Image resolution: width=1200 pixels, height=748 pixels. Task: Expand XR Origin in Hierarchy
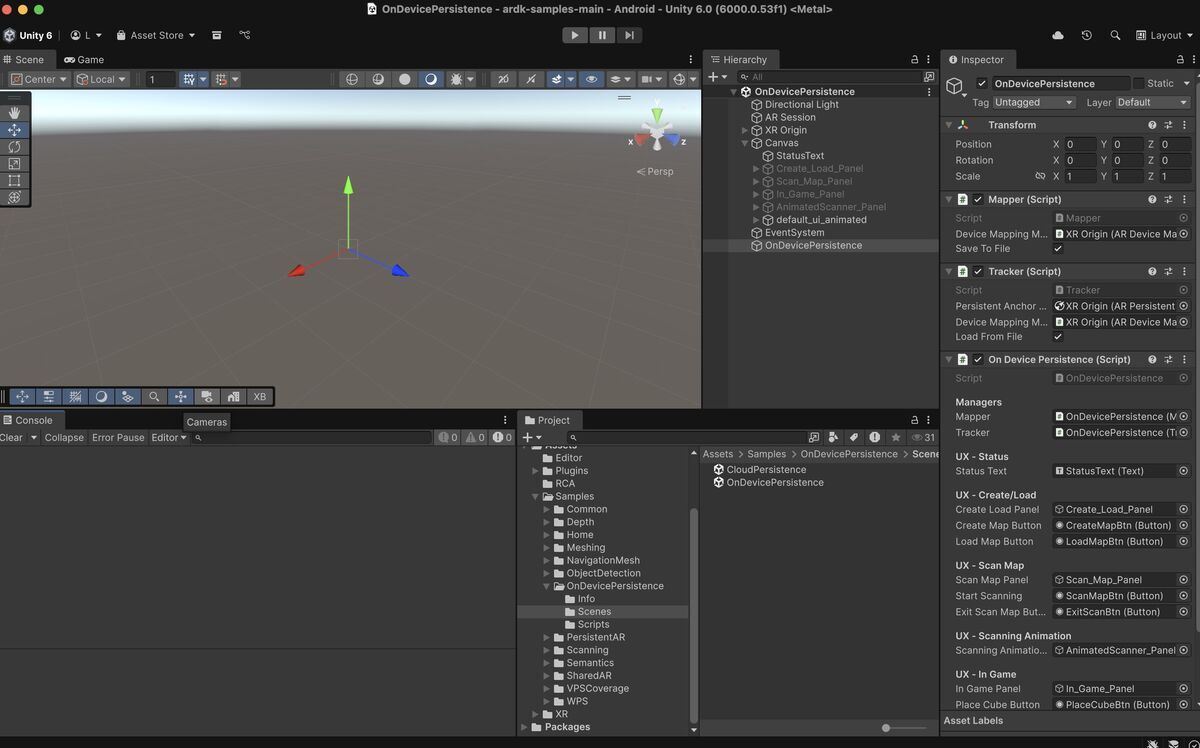click(745, 131)
